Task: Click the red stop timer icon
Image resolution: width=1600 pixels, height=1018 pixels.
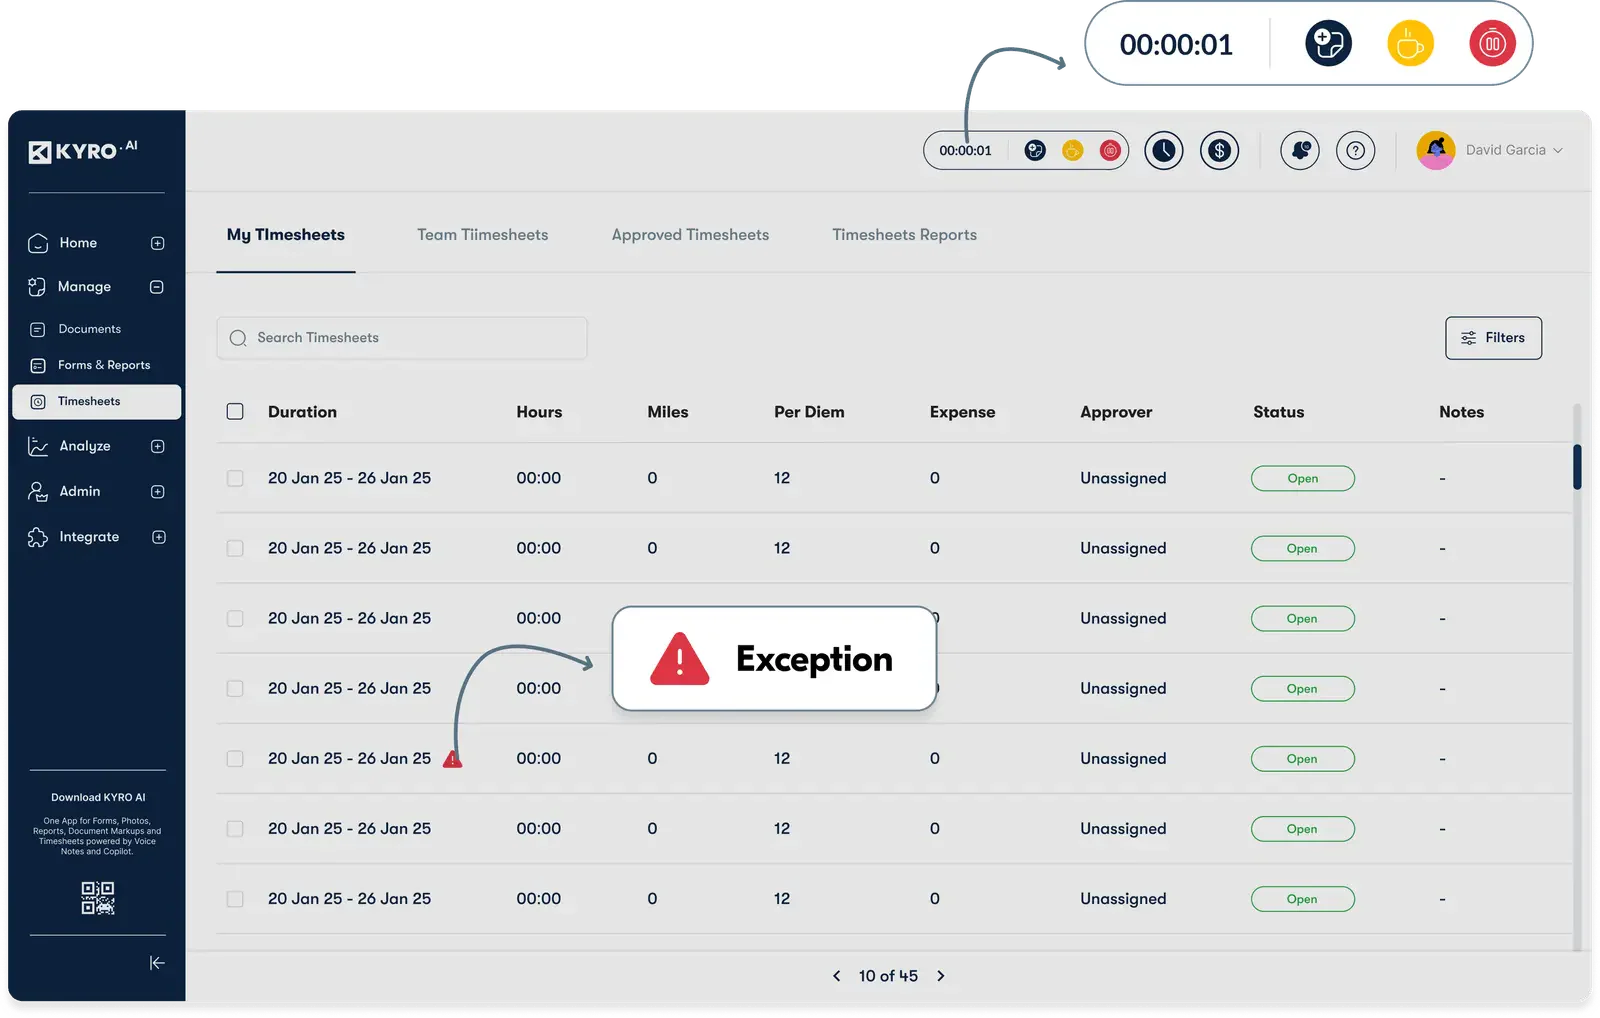Action: click(x=1109, y=151)
